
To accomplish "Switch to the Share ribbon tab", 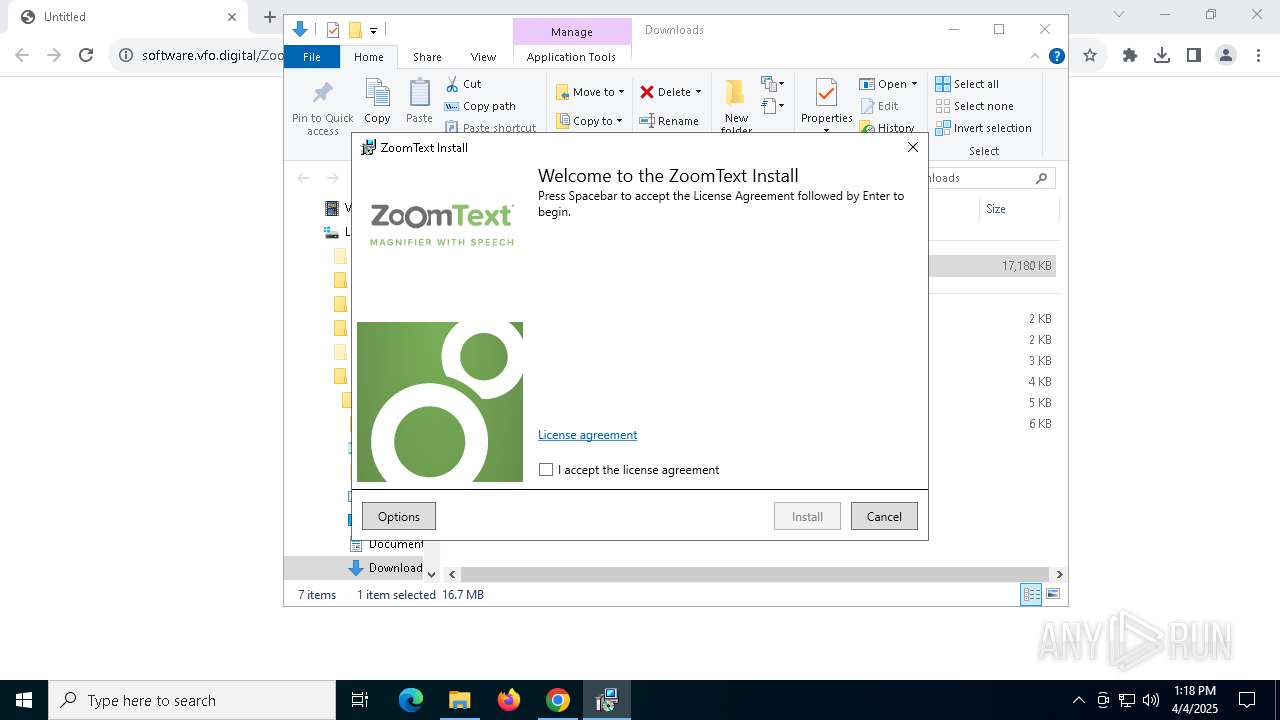I will (x=427, y=57).
